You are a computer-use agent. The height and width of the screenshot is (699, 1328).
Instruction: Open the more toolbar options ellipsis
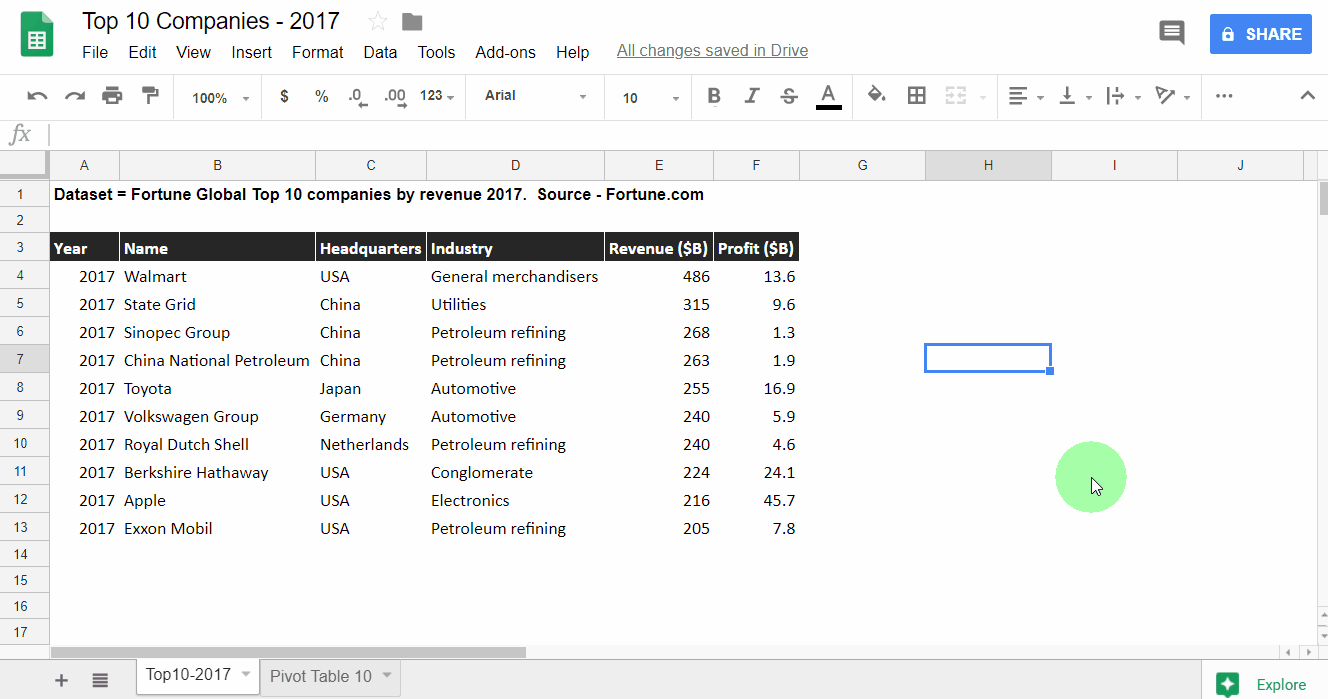tap(1224, 96)
